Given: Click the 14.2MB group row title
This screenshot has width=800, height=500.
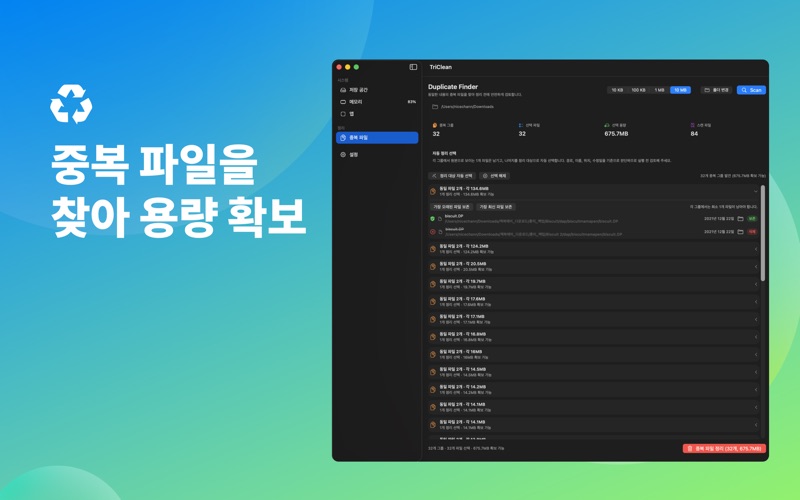Looking at the screenshot, I should (463, 387).
